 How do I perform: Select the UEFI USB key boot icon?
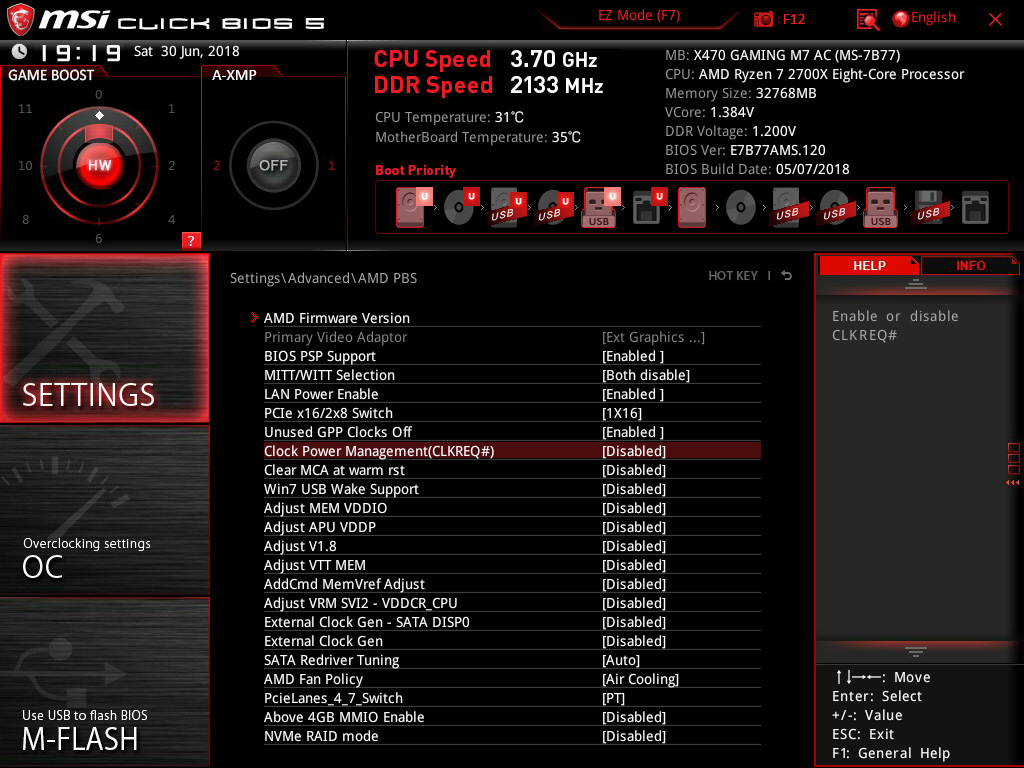[601, 207]
